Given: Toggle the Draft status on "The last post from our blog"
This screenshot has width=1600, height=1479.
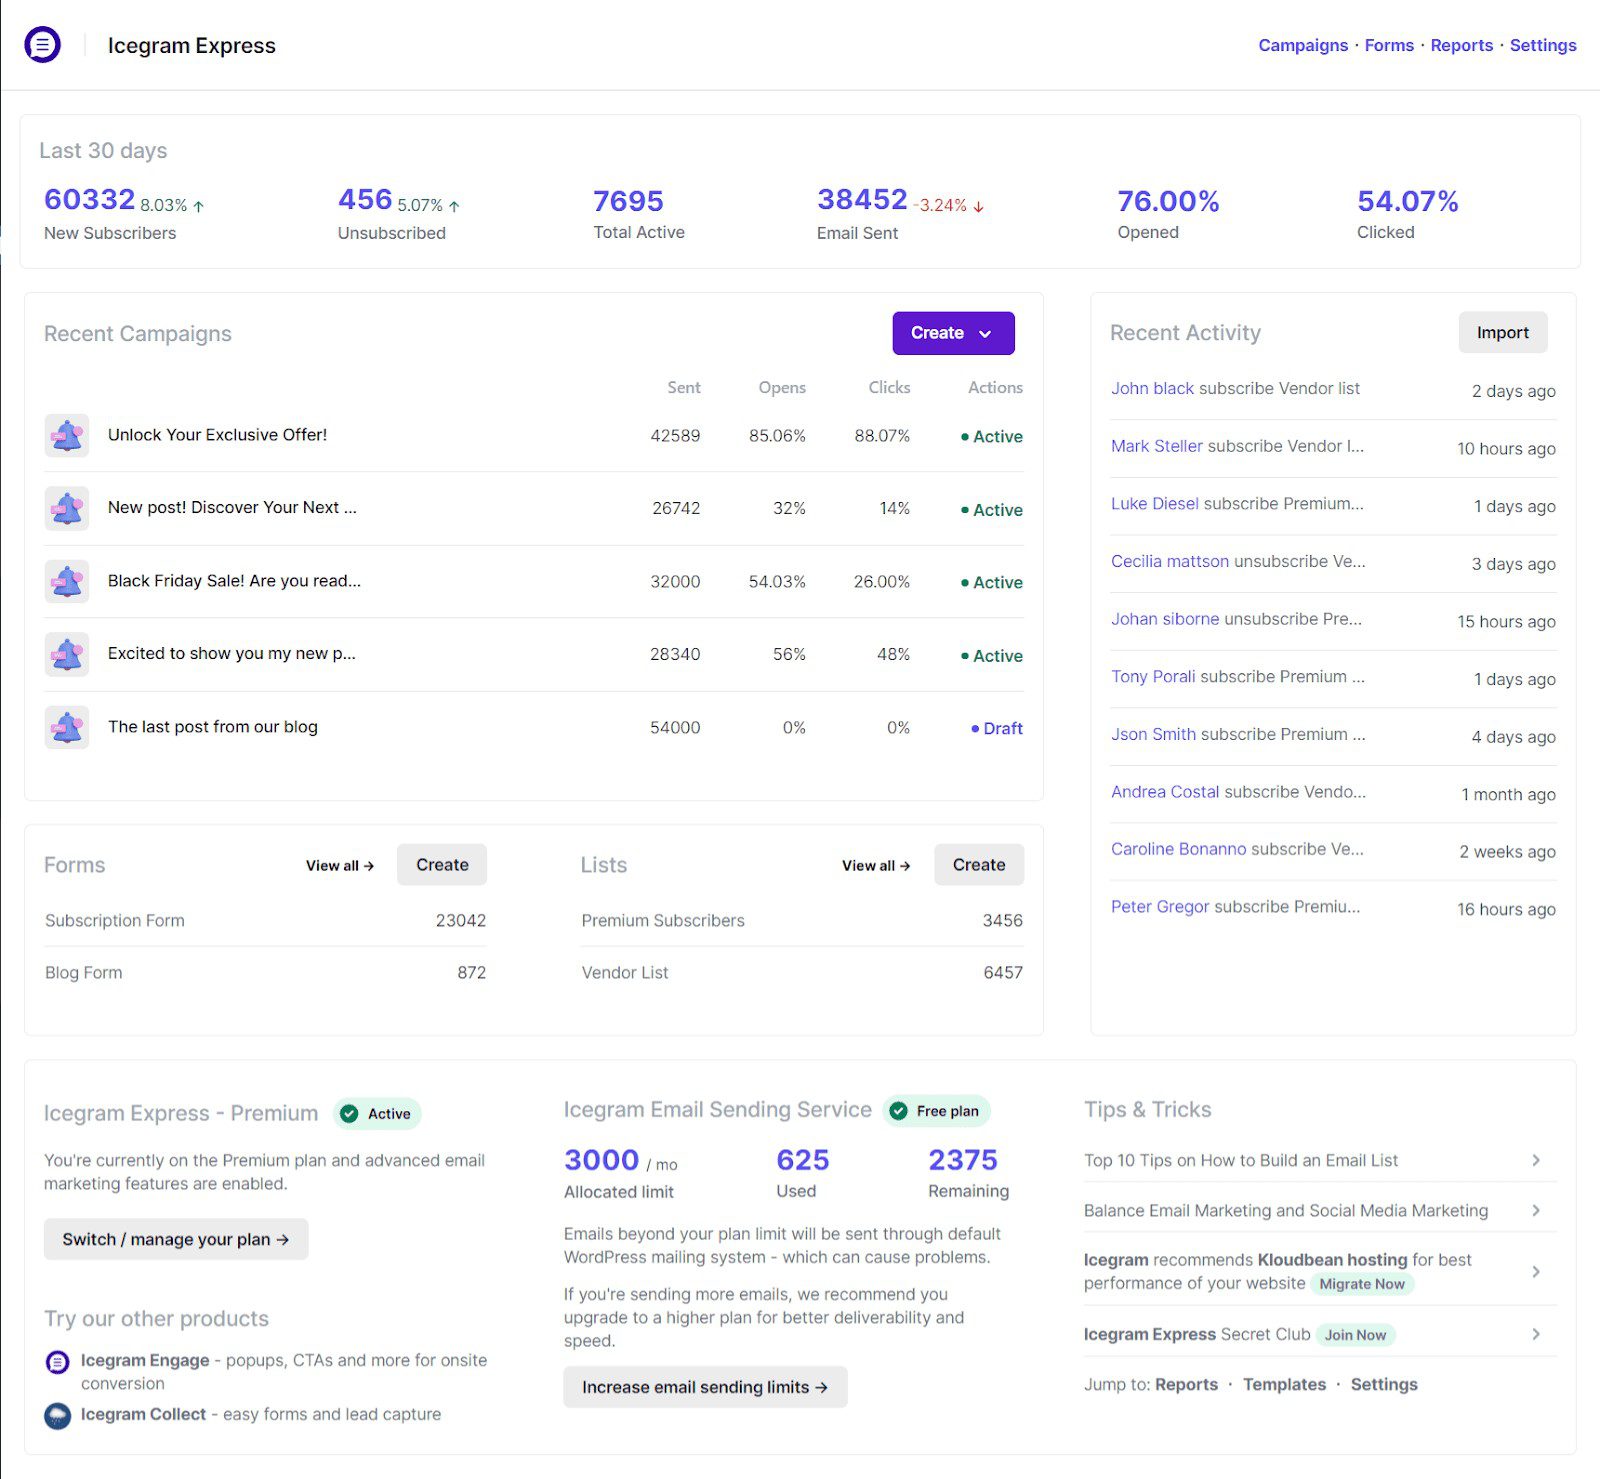Looking at the screenshot, I should pyautogui.click(x=995, y=728).
